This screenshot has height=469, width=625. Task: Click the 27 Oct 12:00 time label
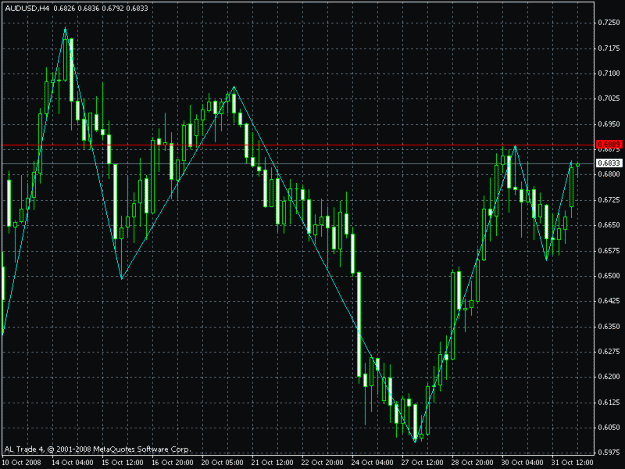[x=422, y=463]
